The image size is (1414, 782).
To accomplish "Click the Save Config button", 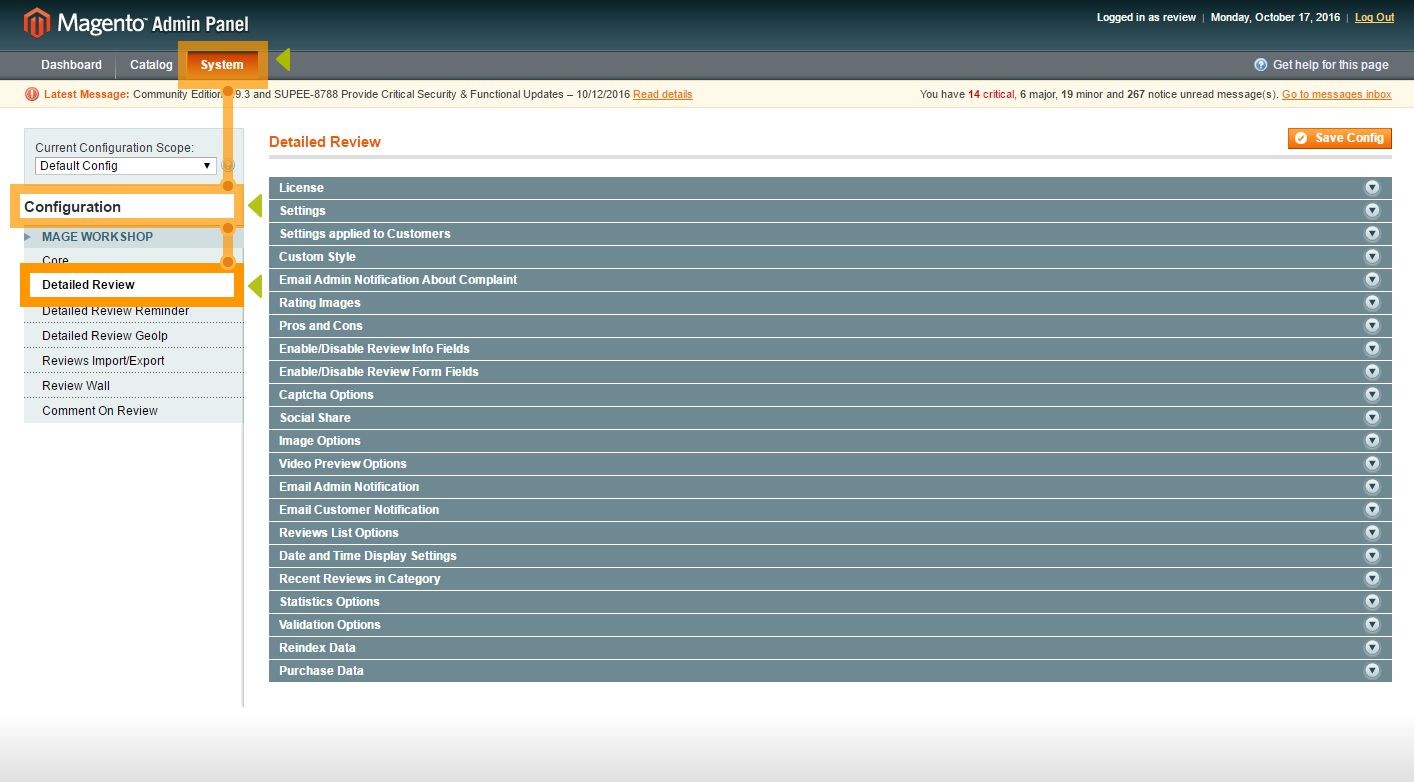I will (1340, 138).
